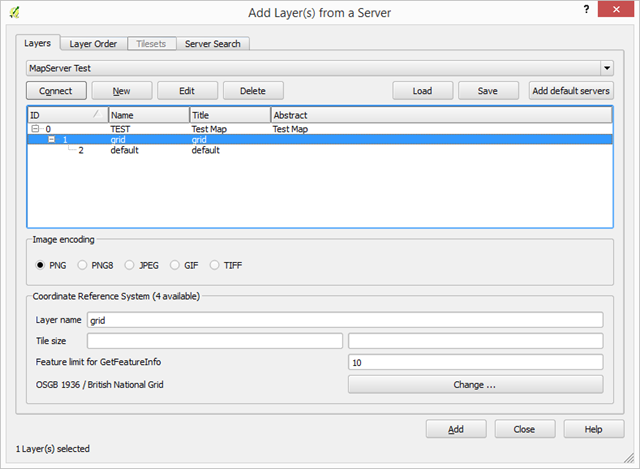The image size is (640, 469).
Task: Click the 'Test Map' title cell of TEST
Action: click(209, 129)
